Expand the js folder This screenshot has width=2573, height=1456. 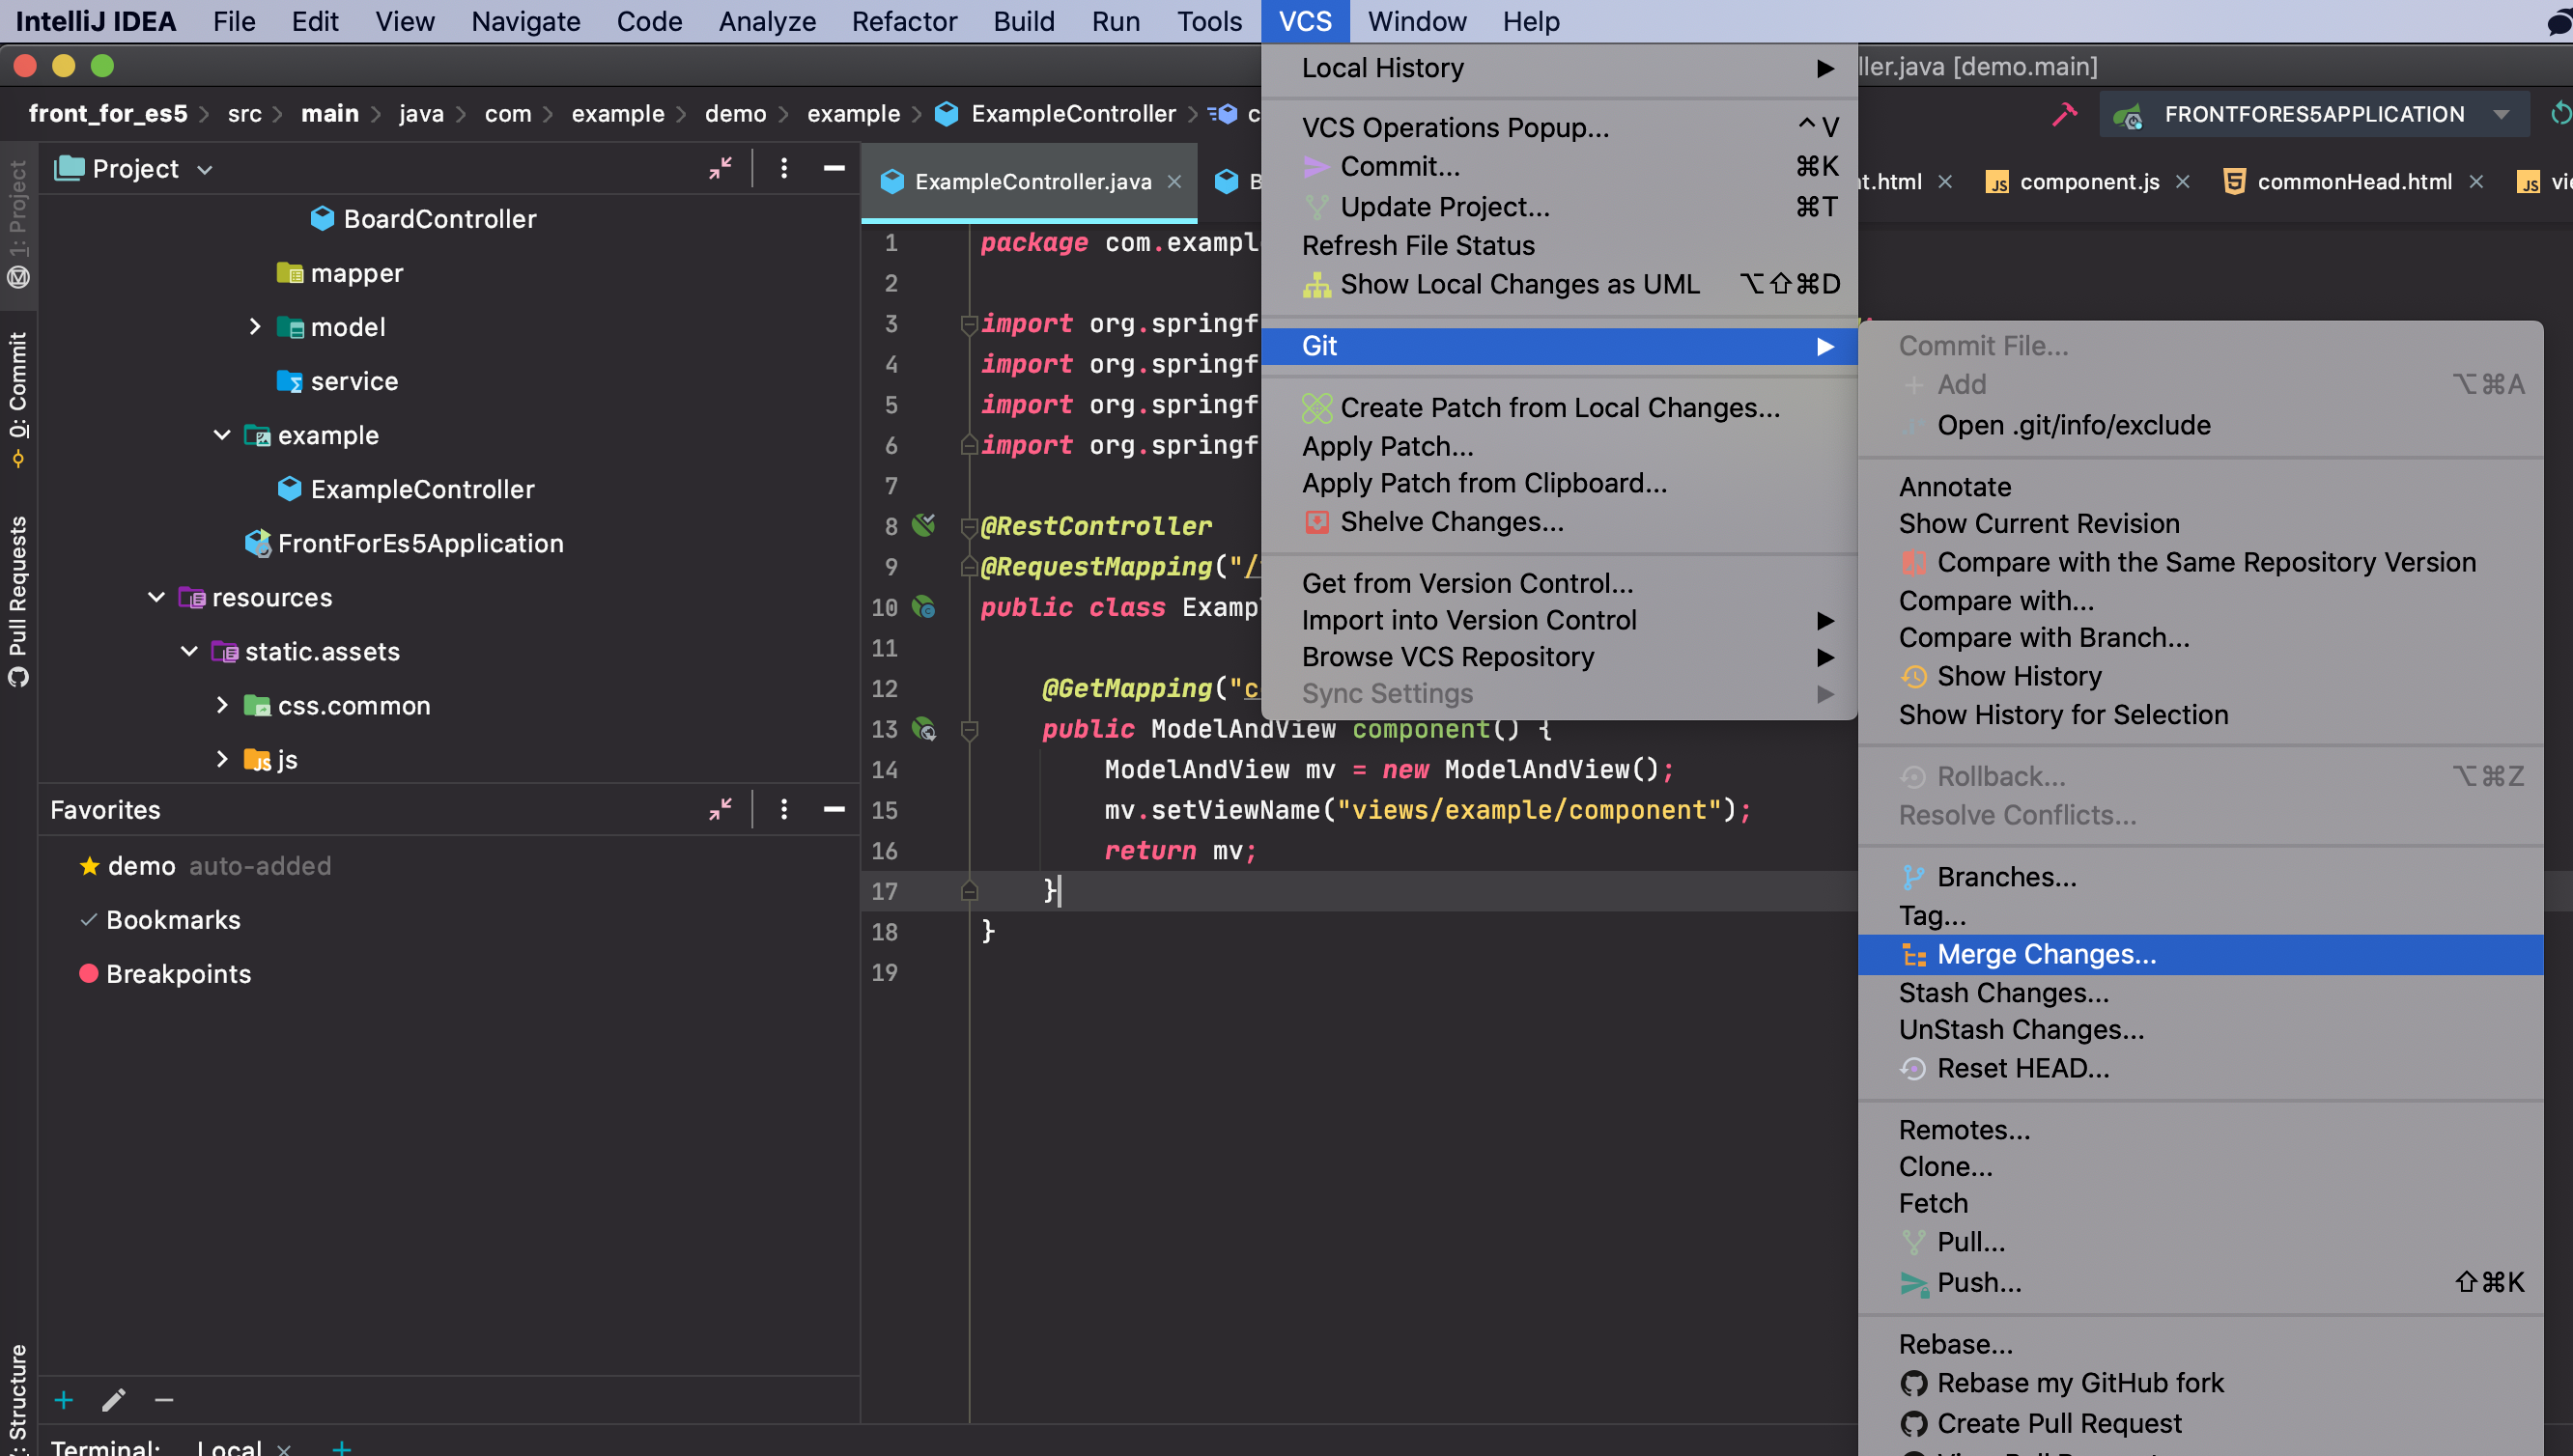(x=222, y=759)
